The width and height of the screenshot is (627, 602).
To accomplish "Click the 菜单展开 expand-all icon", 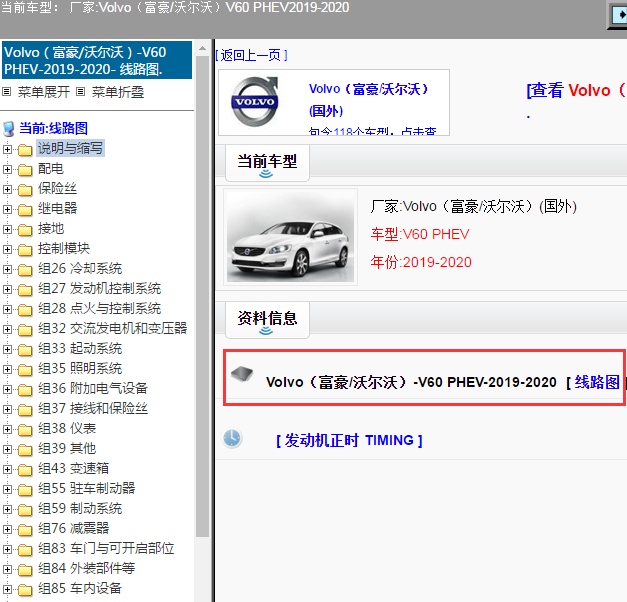I will 6,92.
